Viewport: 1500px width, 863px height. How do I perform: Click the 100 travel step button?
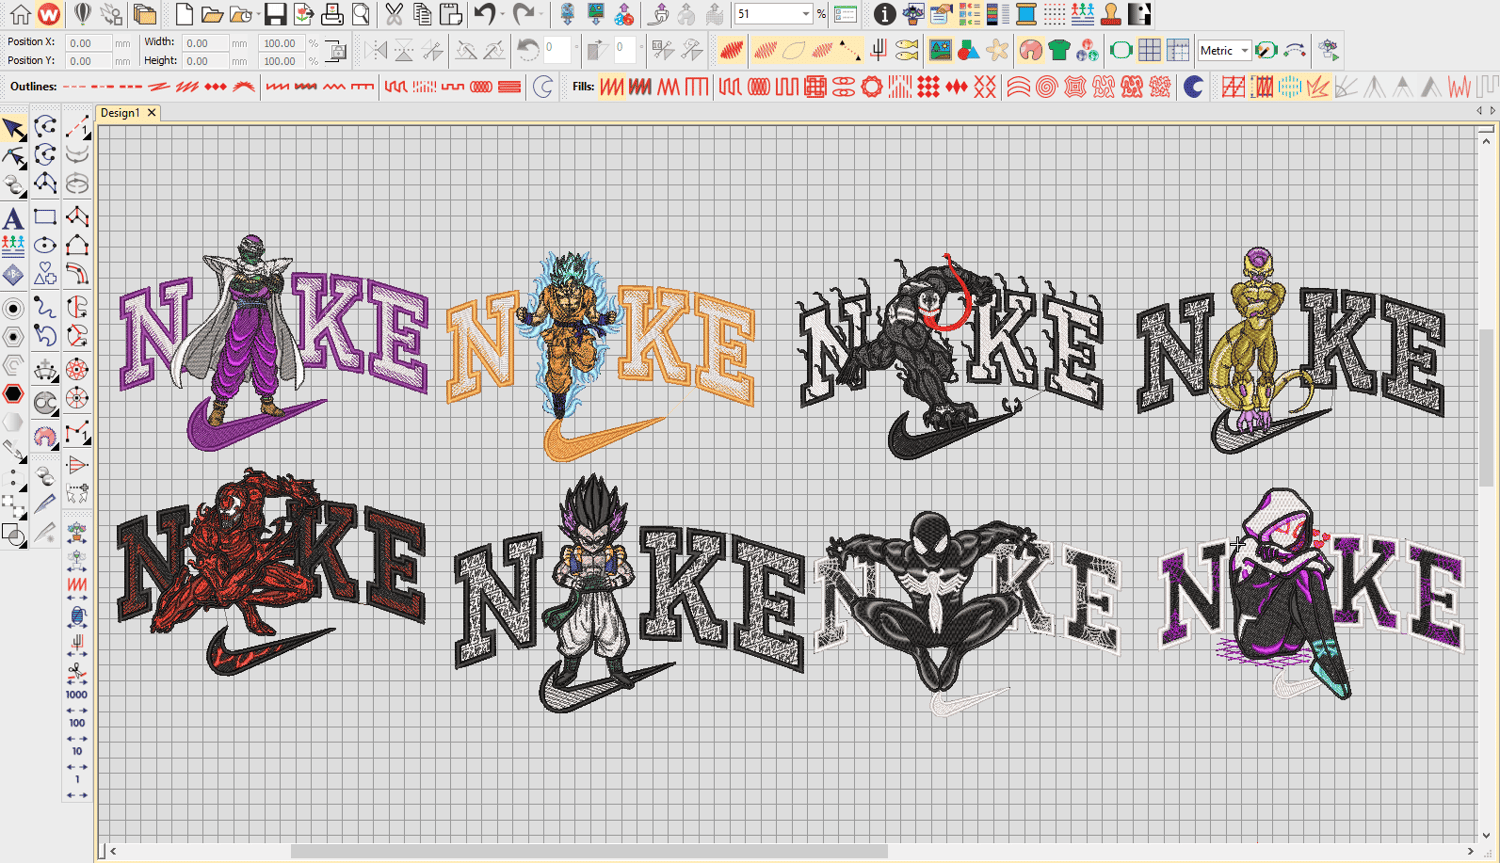tap(76, 723)
